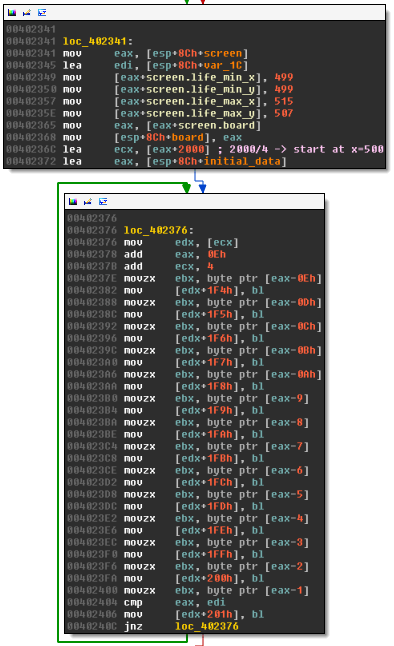394x646 pixels.
Task: Click the value 515
Action: [284, 101]
